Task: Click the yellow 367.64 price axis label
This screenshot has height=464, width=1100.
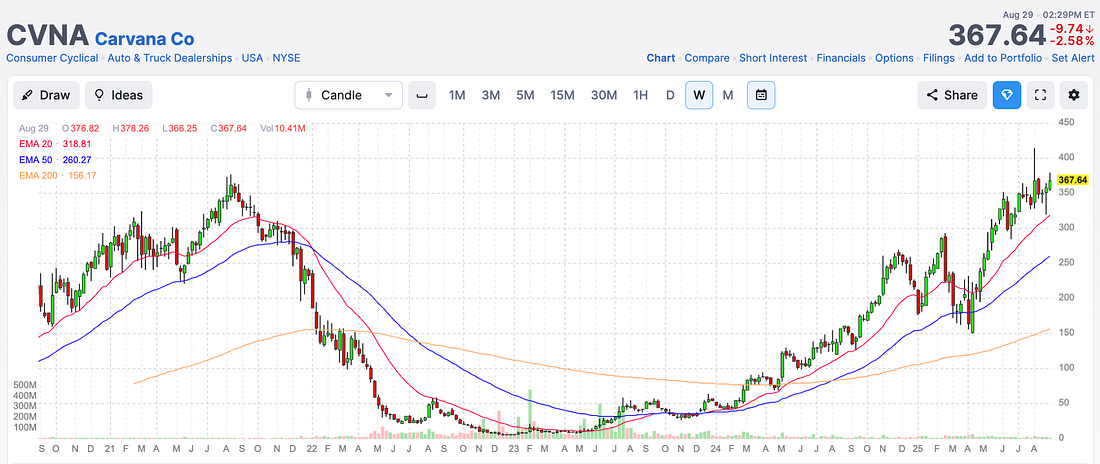Action: (x=1073, y=180)
